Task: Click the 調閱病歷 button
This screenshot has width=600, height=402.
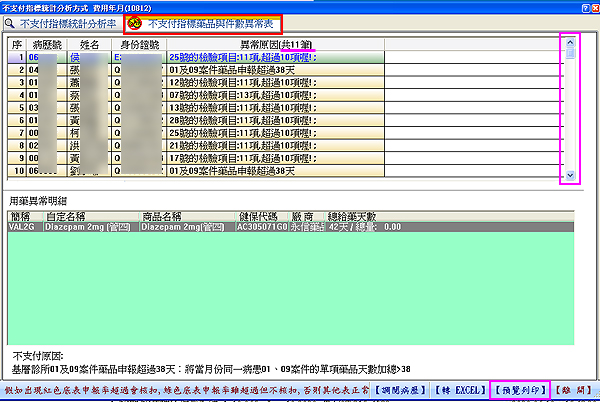Action: click(401, 386)
